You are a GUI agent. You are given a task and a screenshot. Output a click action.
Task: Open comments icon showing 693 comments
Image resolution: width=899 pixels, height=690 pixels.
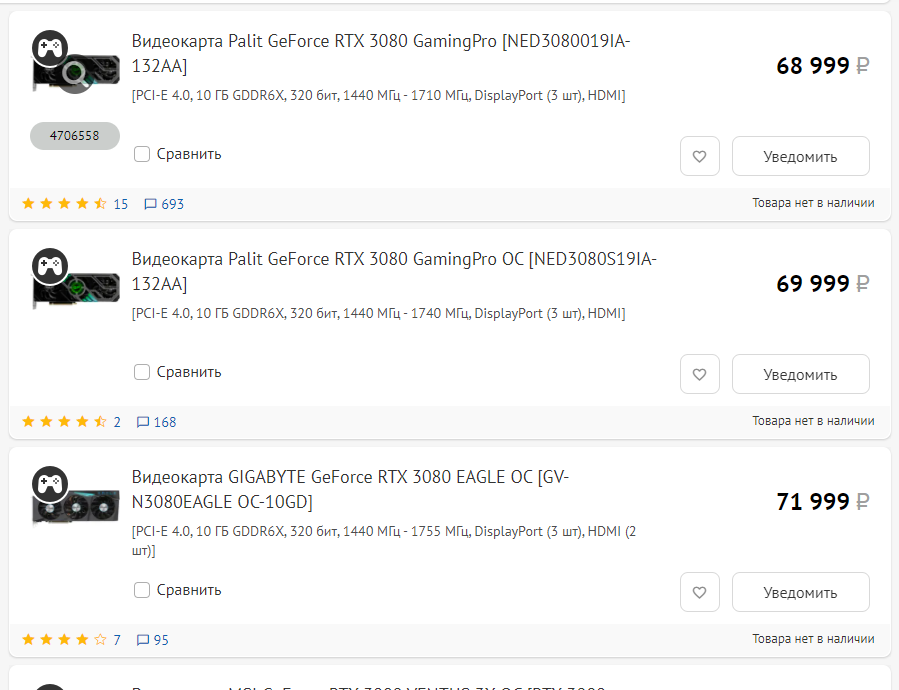click(x=164, y=204)
